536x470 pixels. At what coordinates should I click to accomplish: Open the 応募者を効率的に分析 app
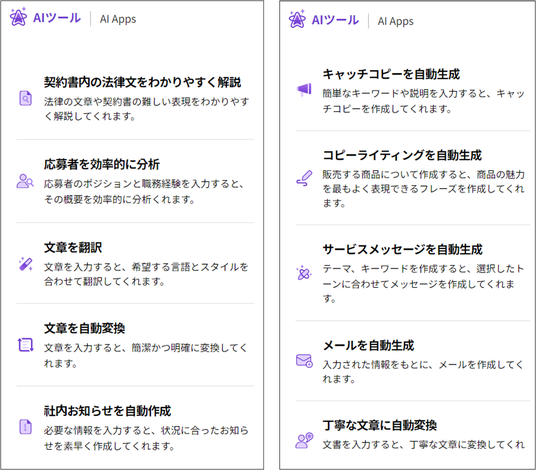pos(102,164)
